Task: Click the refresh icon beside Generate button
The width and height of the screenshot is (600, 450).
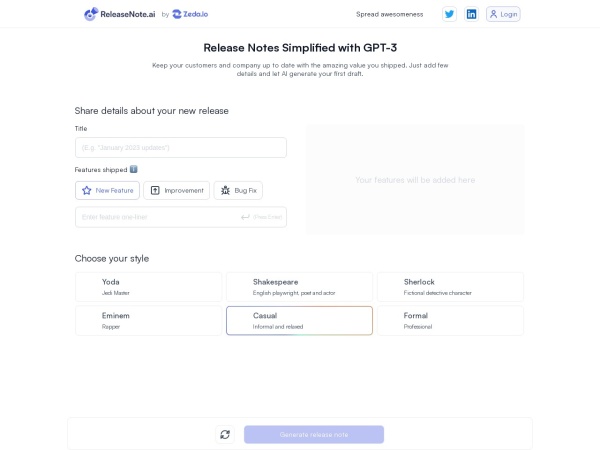Action: pos(225,434)
